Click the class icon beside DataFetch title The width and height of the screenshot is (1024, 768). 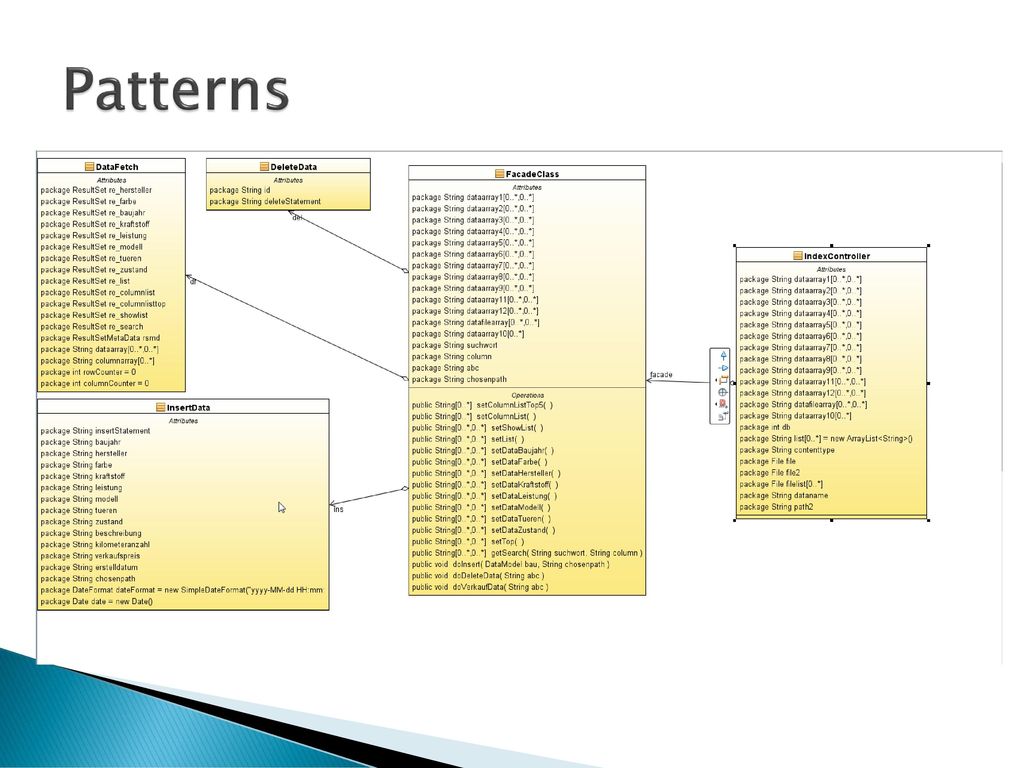89,167
